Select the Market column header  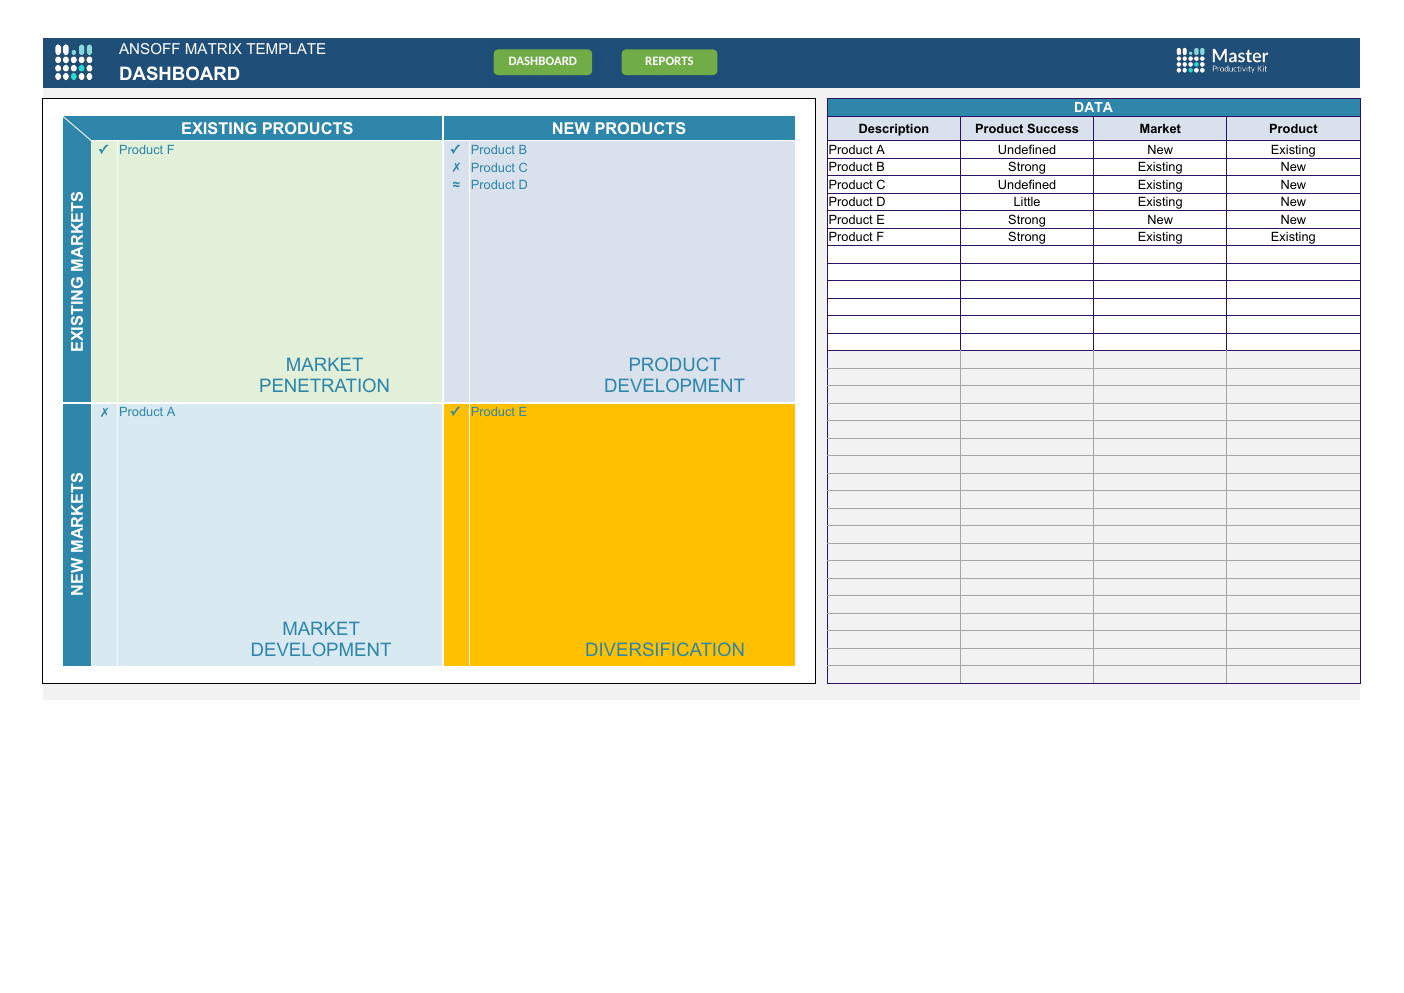coord(1160,129)
